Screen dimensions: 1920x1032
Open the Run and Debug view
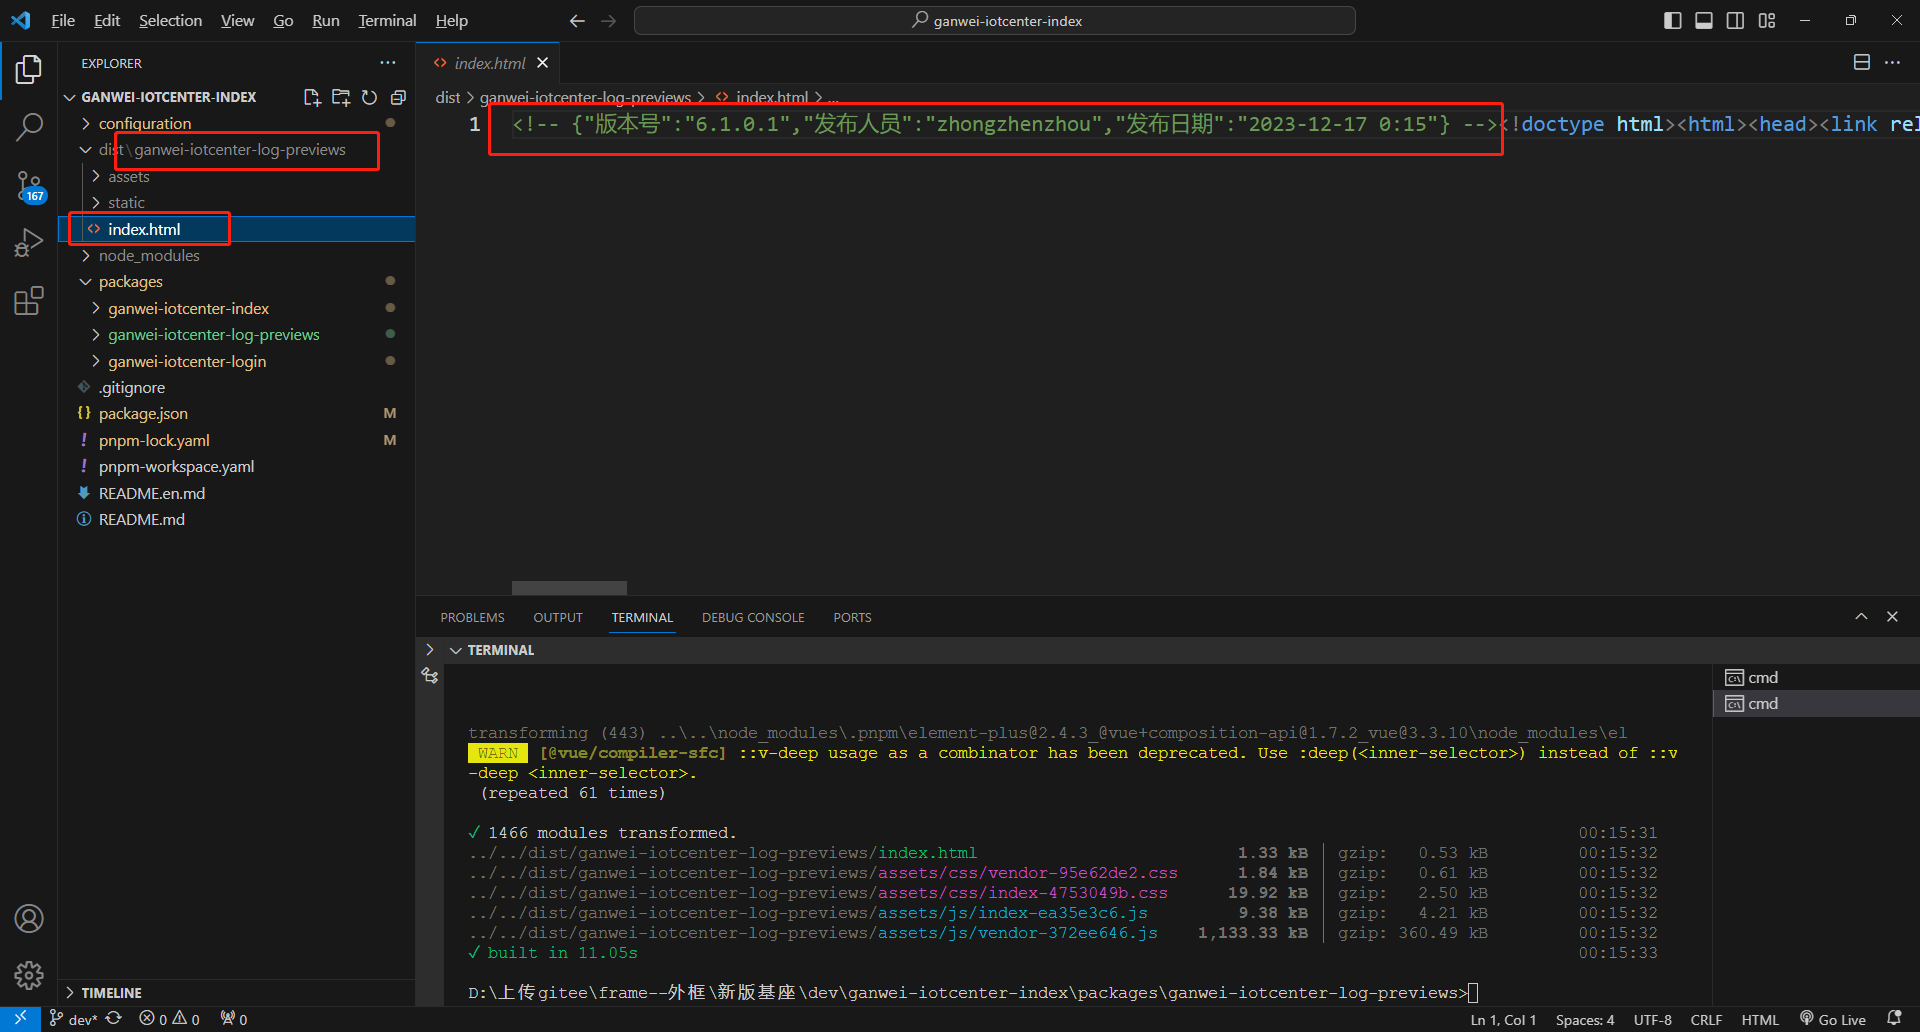(29, 243)
